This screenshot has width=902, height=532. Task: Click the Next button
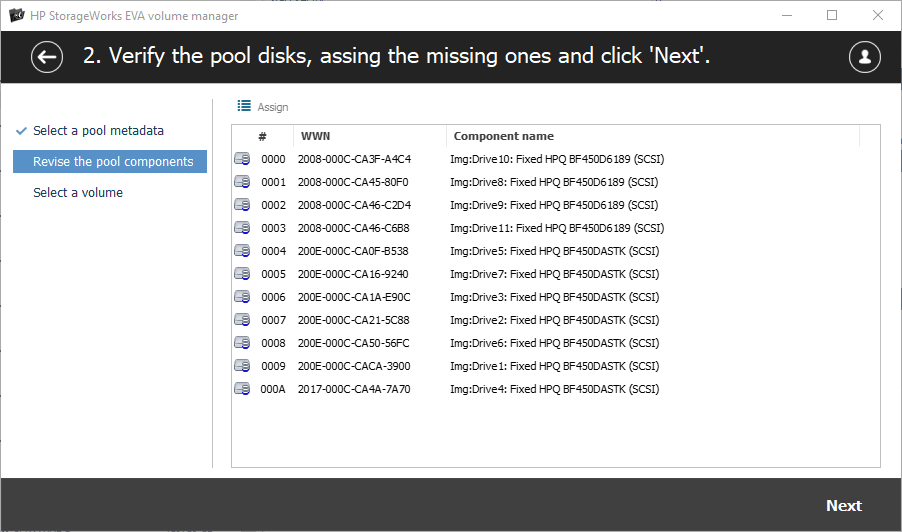843,506
